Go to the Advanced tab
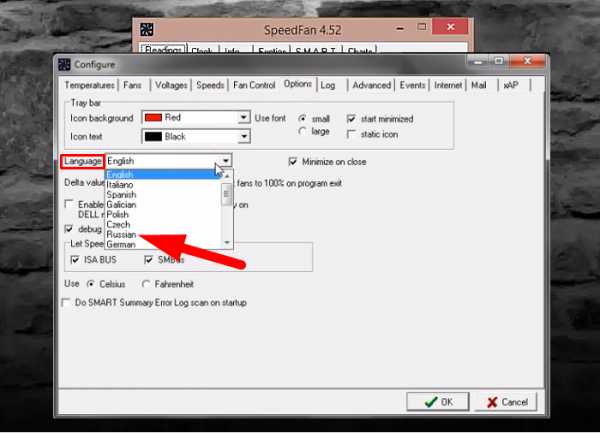Viewport: 600px width, 433px height. coord(371,86)
